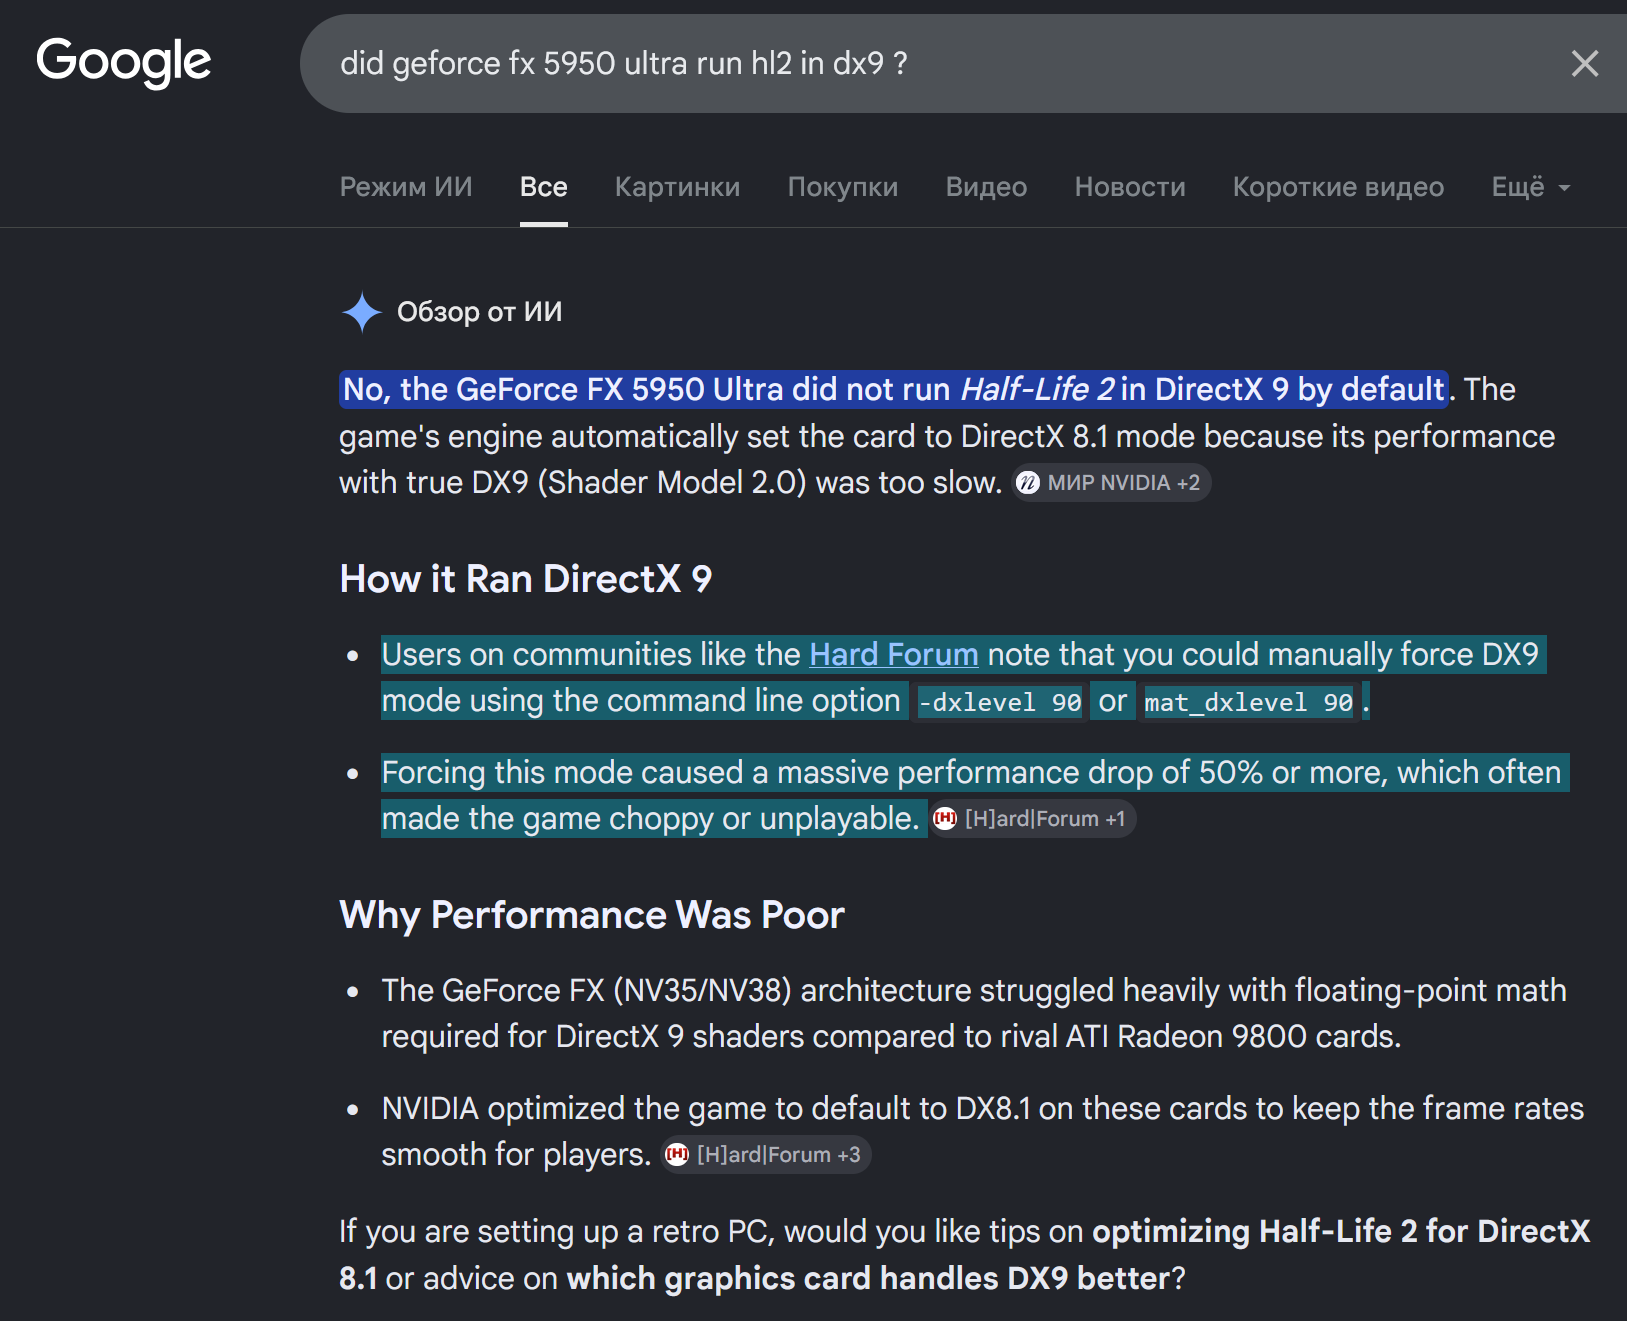Viewport: 1627px width, 1321px height.
Task: Click the bullet about NVIDIA defaulting to DX8.1
Action: pyautogui.click(x=982, y=1131)
